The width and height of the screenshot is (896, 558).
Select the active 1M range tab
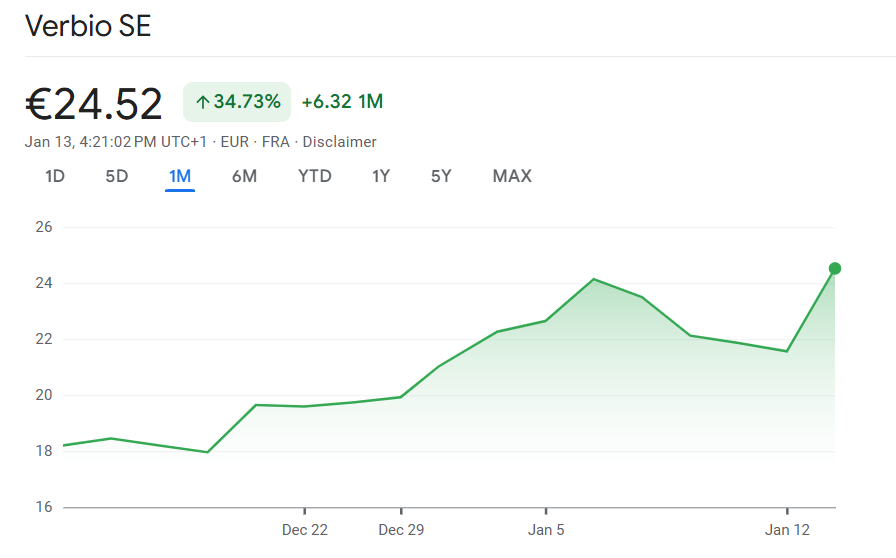click(x=180, y=177)
